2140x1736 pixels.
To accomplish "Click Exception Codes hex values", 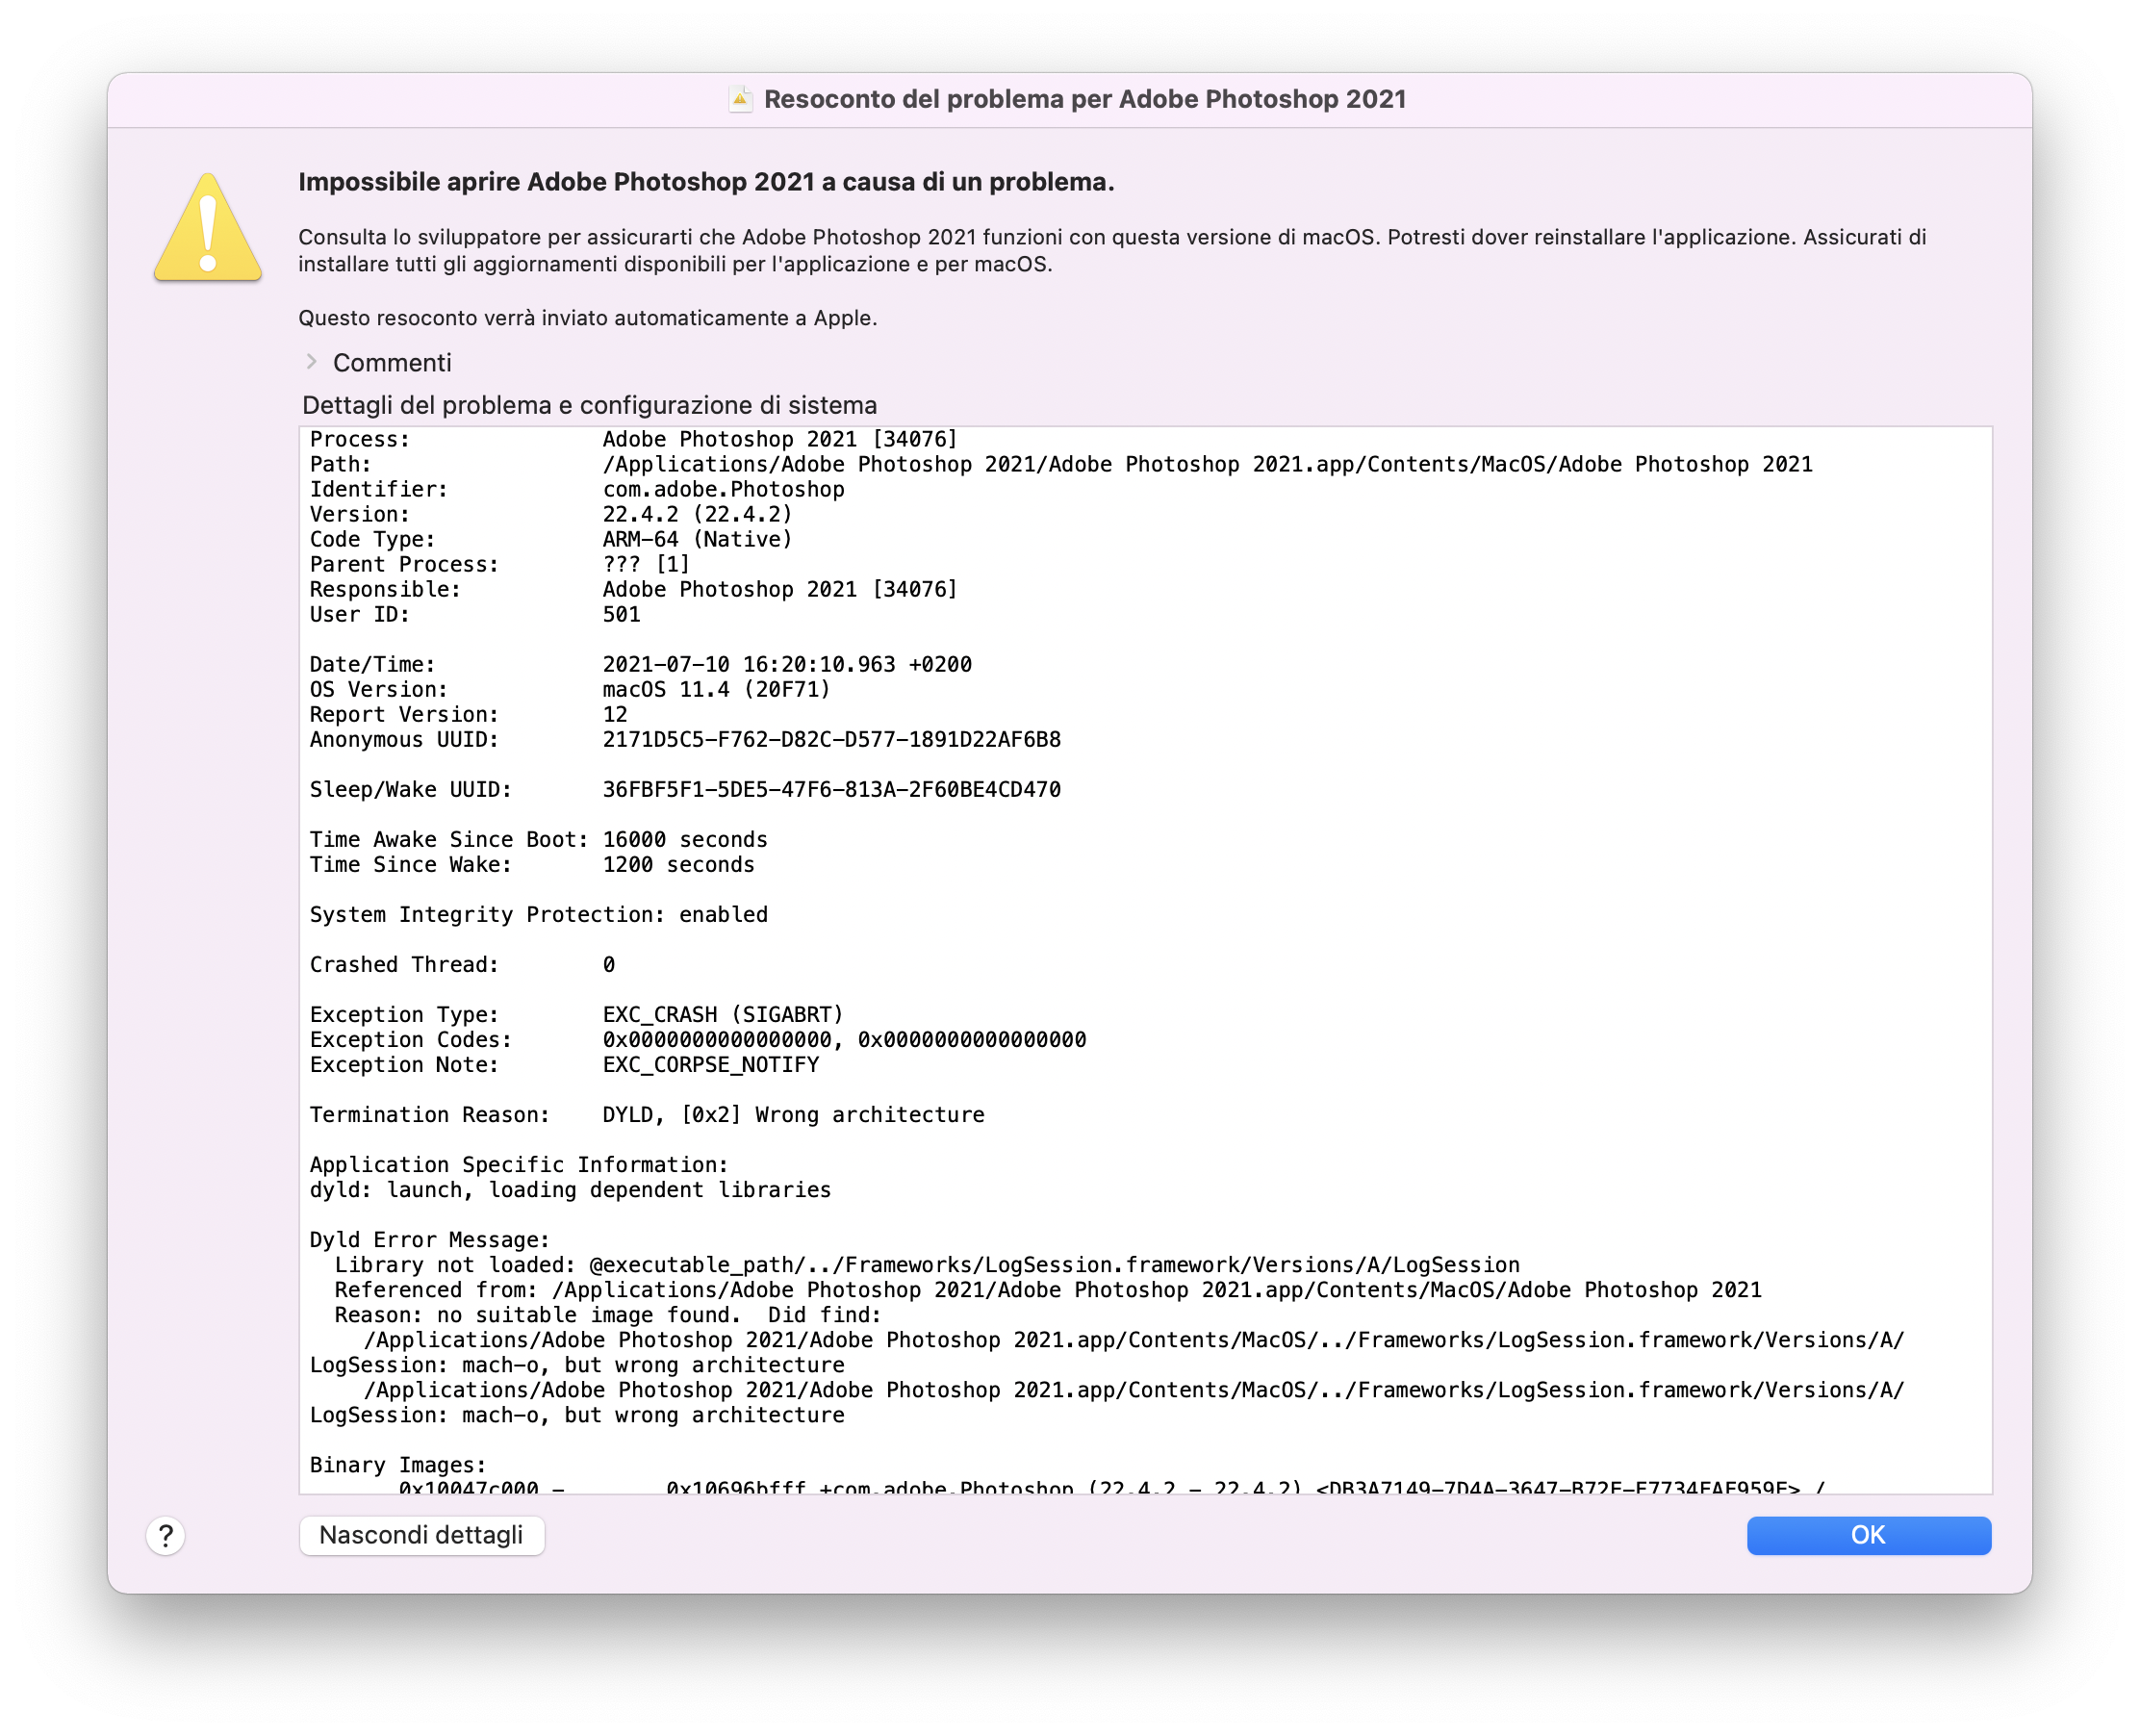I will pos(844,1039).
